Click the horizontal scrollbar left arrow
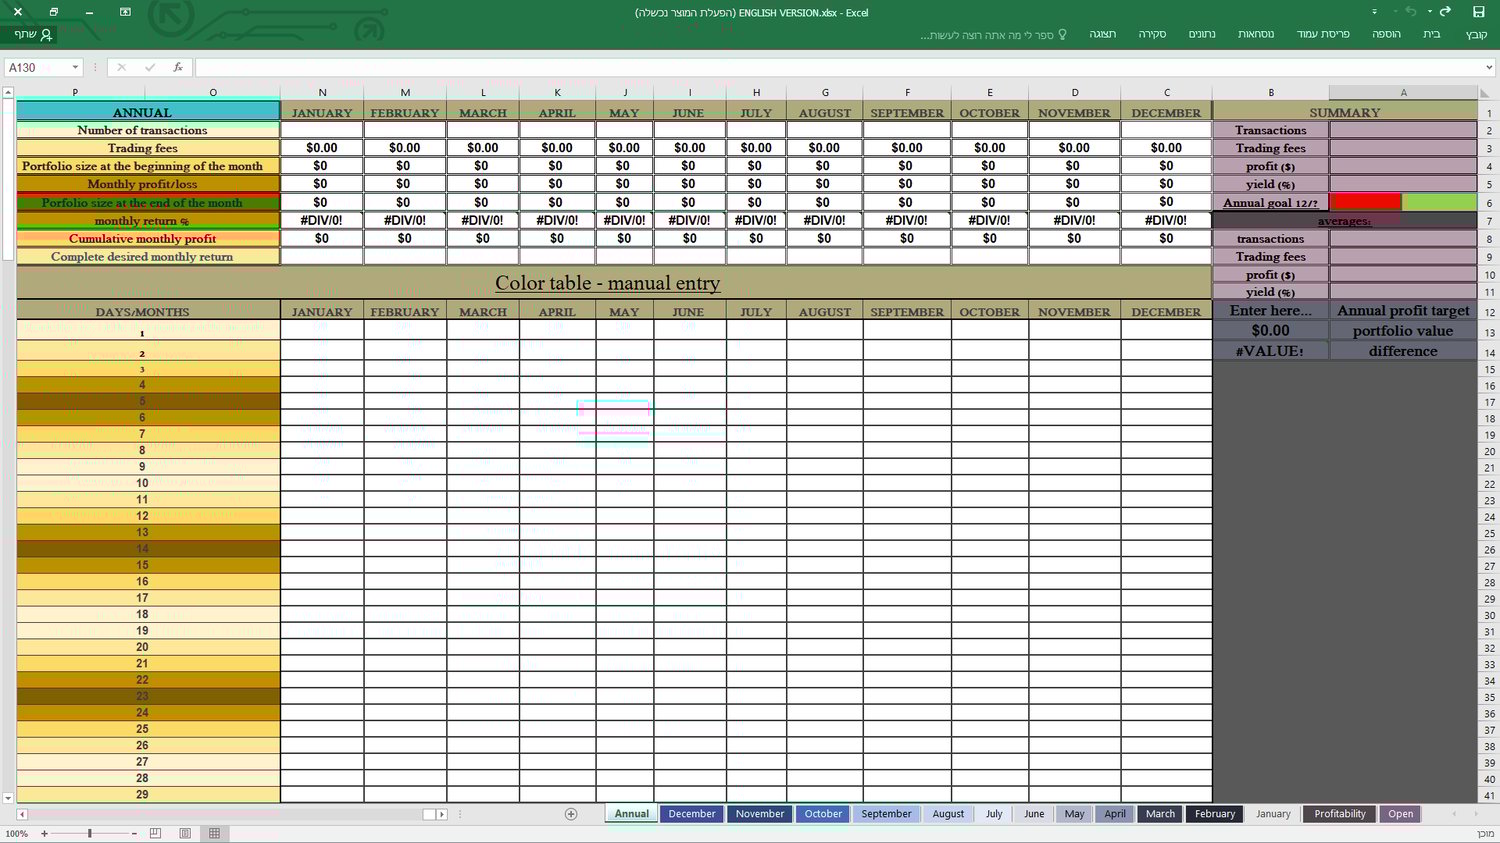The height and width of the screenshot is (843, 1500). pyautogui.click(x=22, y=814)
